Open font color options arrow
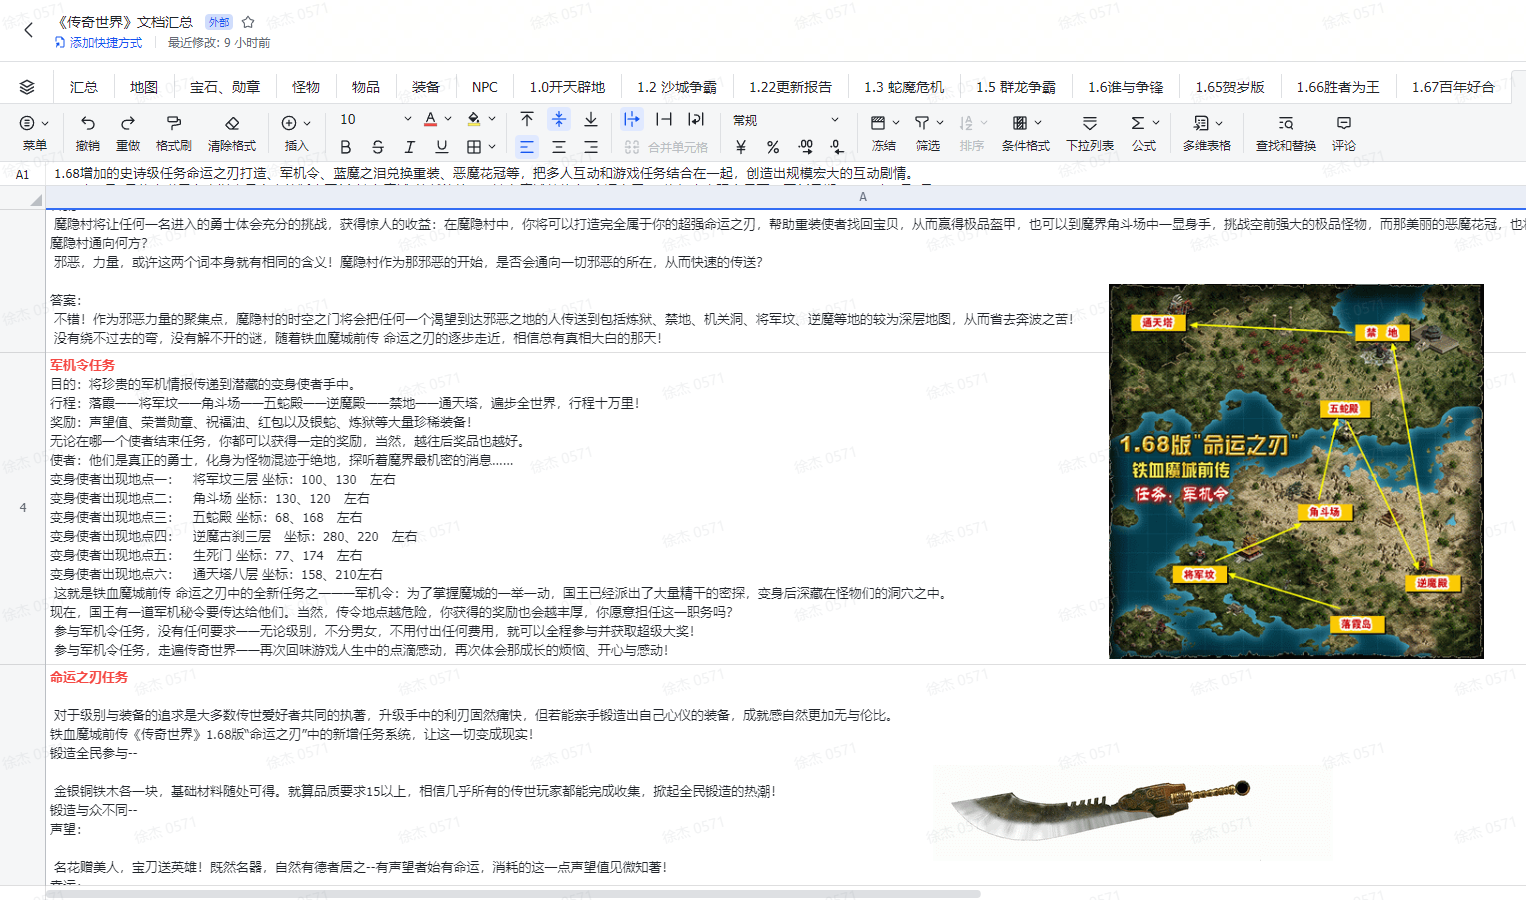 point(448,119)
